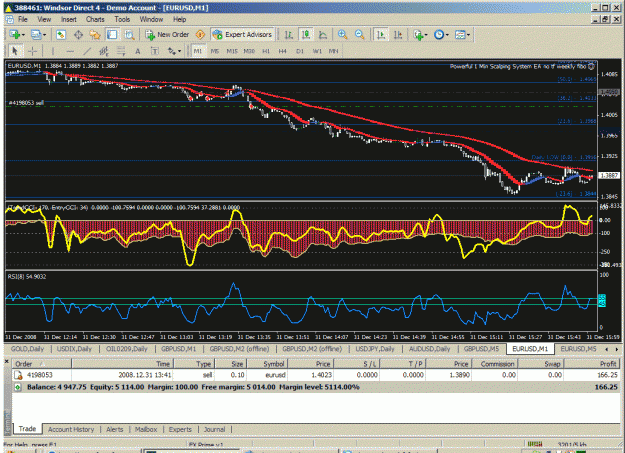Viewport: 625px width, 453px height.
Task: Switch to Line Chart display
Action: pyautogui.click(x=323, y=35)
